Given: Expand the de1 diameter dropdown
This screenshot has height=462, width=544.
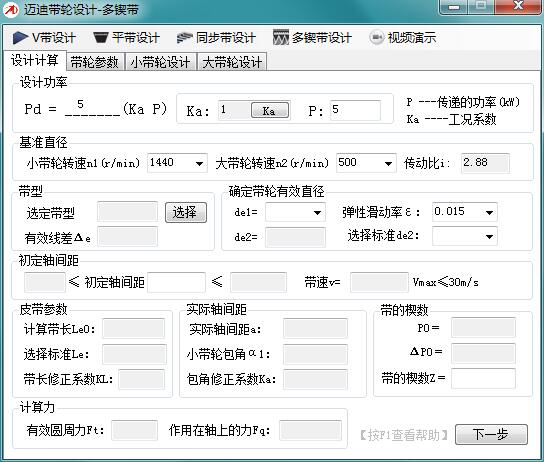Looking at the screenshot, I should point(317,212).
